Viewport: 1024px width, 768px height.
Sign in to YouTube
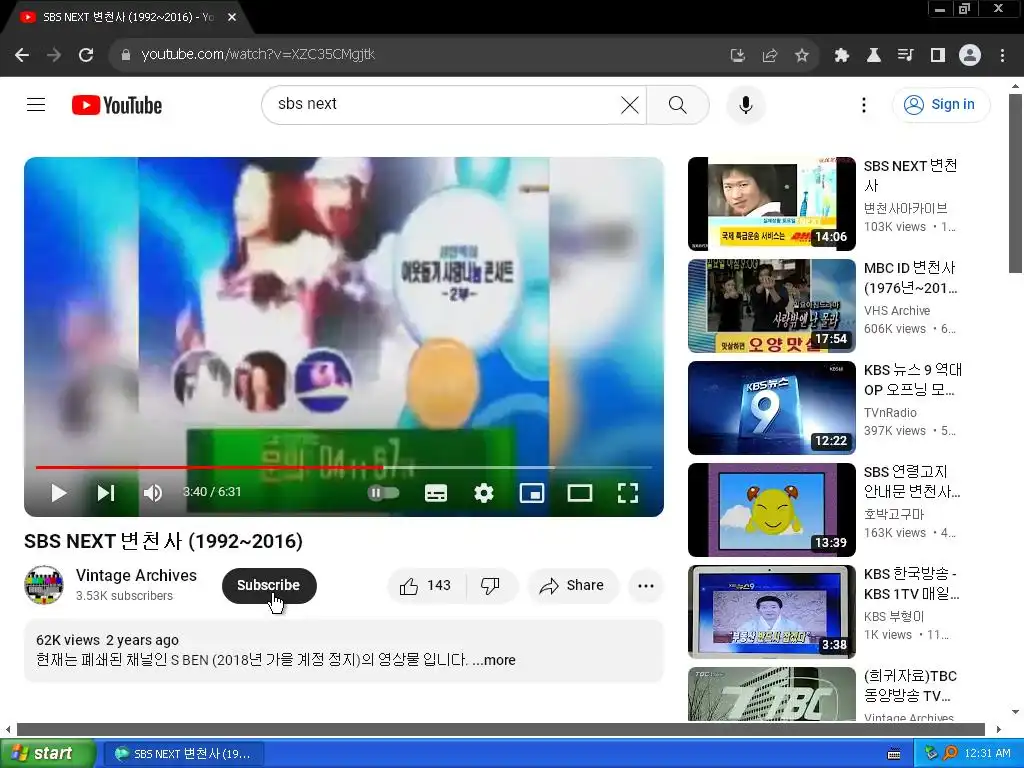940,104
